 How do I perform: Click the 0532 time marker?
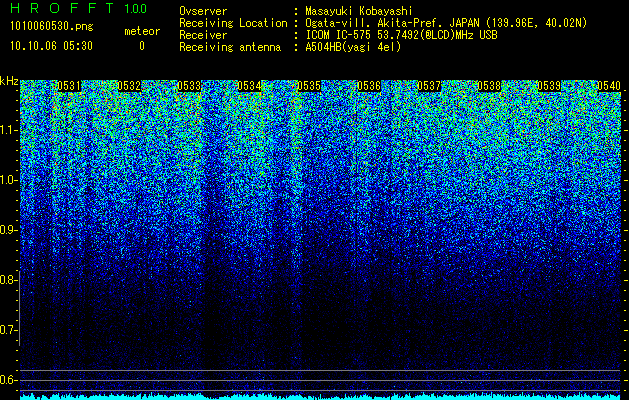point(129,86)
